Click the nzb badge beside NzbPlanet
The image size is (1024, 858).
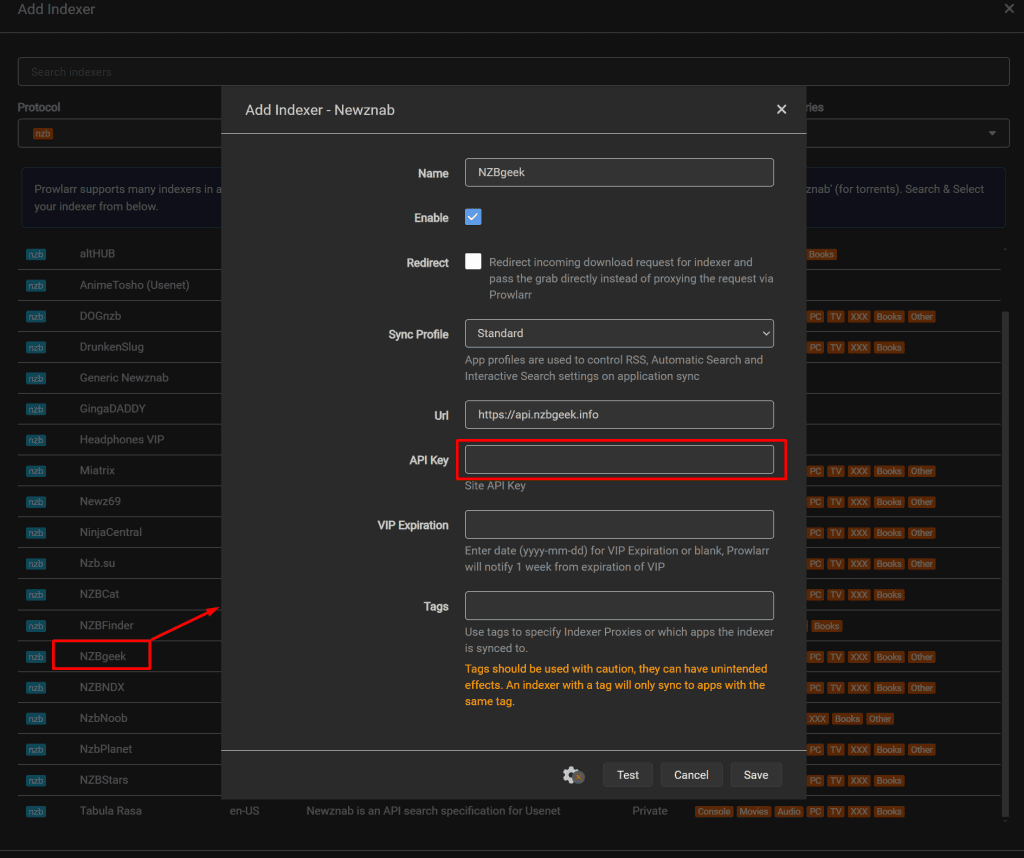coord(36,749)
